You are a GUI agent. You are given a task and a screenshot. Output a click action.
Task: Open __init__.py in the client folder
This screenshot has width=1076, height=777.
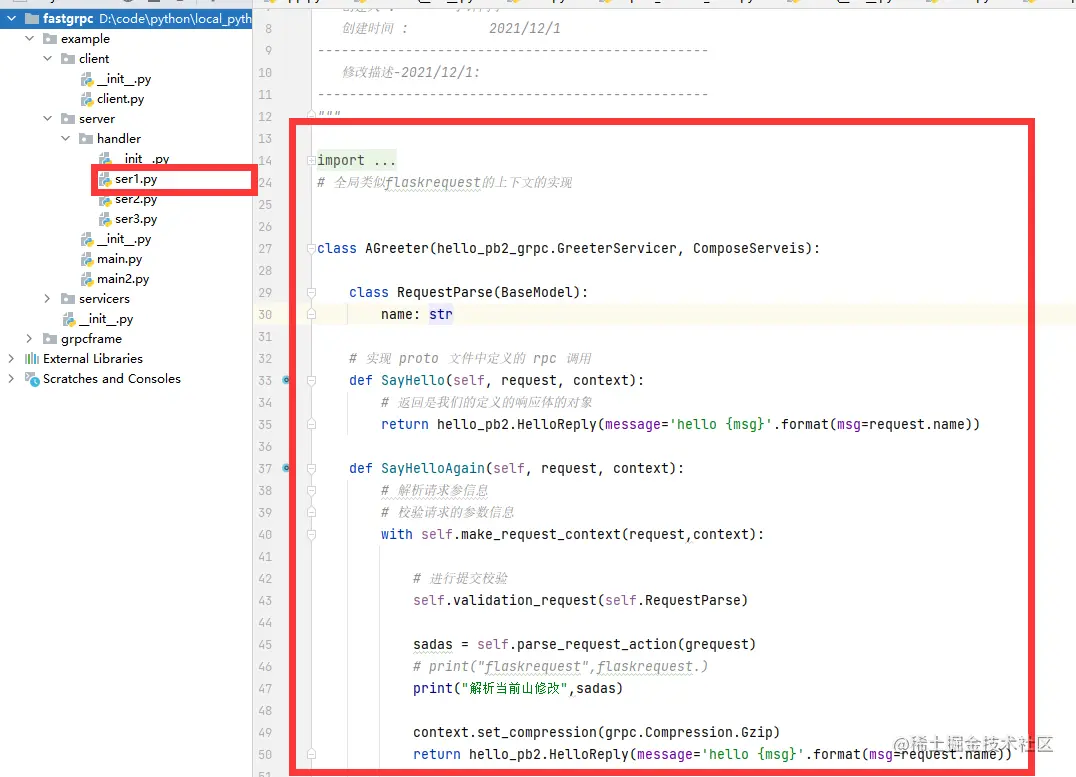[124, 79]
